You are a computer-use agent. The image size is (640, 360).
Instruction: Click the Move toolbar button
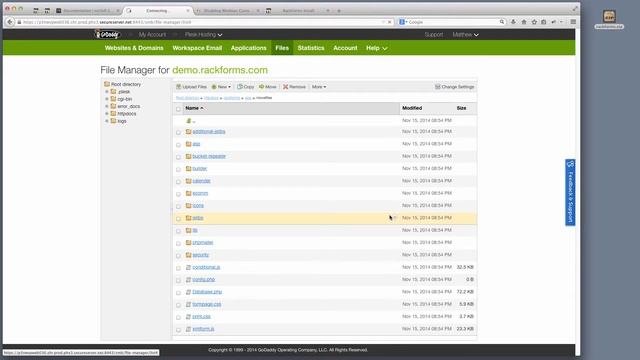click(x=268, y=87)
